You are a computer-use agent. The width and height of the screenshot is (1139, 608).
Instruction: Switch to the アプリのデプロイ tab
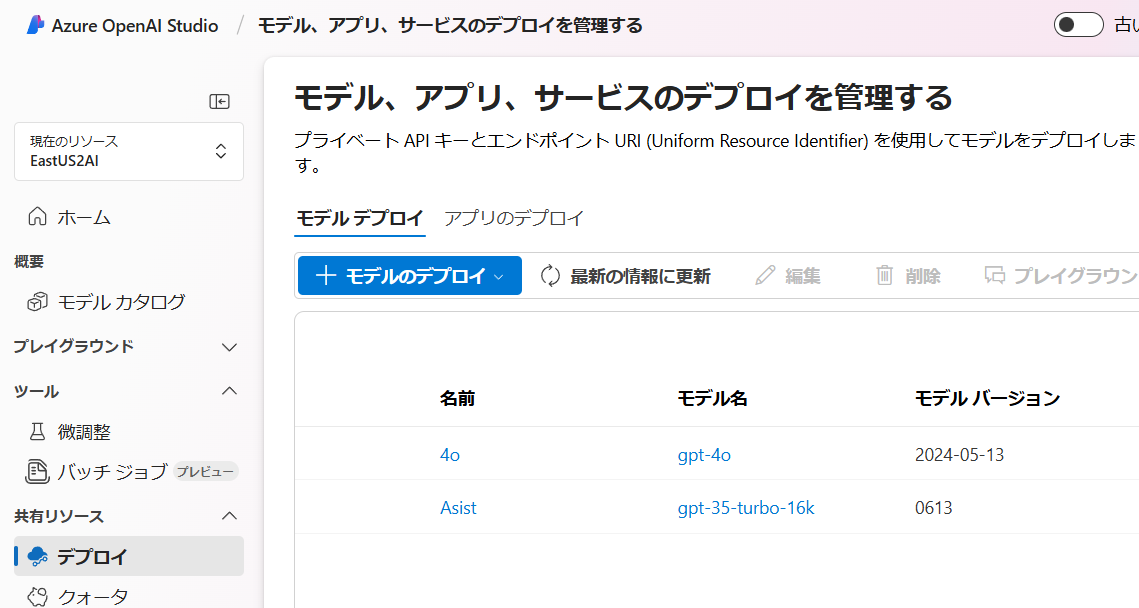514,218
